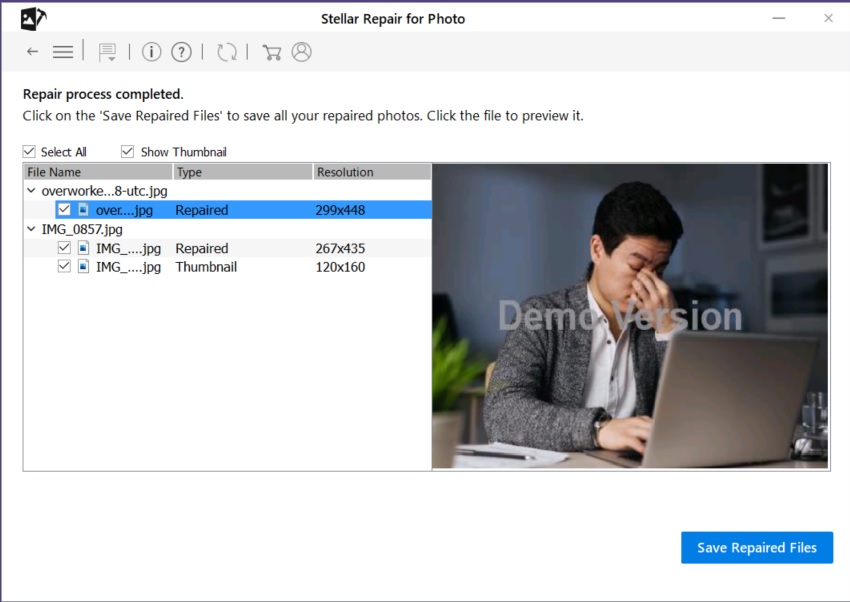Image resolution: width=850 pixels, height=602 pixels.
Task: Uncheck the 267x435 IMG row checkbox
Action: (x=64, y=248)
